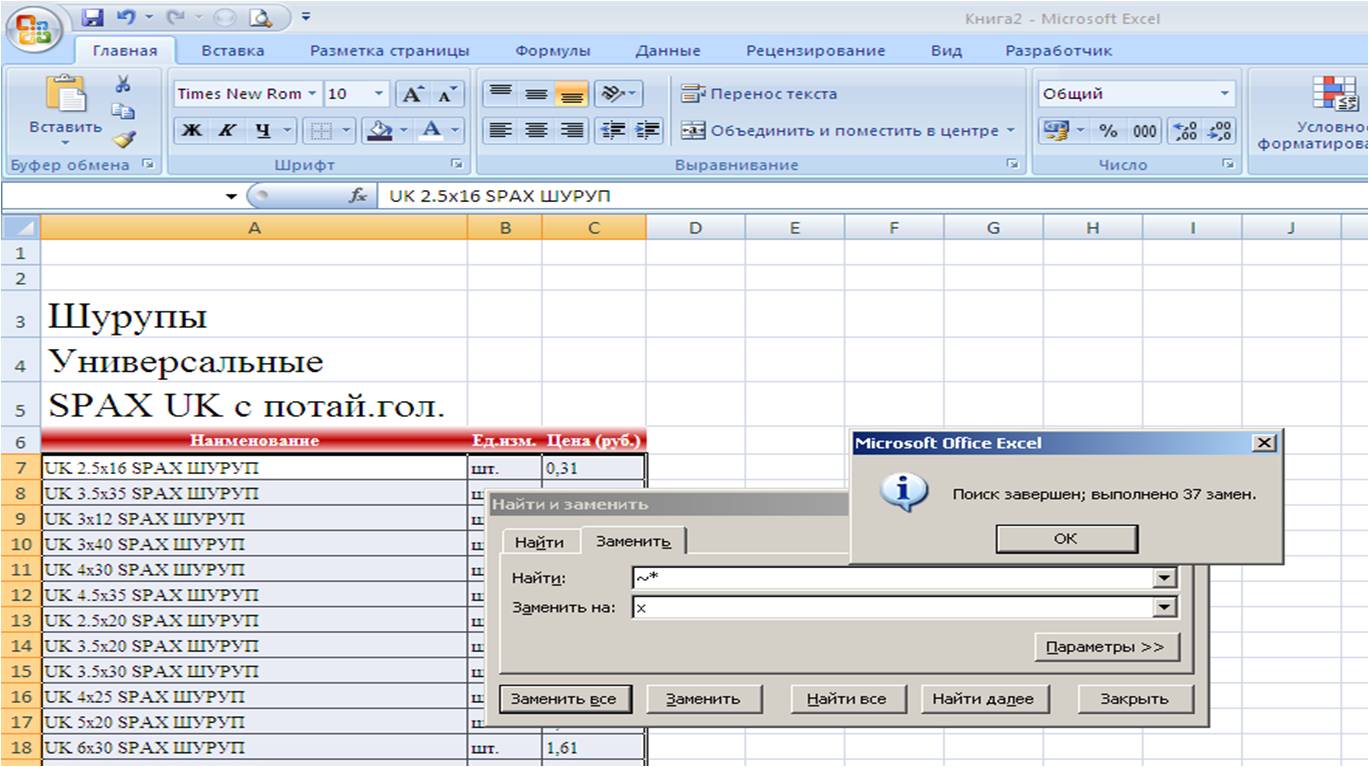Switch to the Найти tab in dialog
This screenshot has width=1369, height=767.
pyautogui.click(x=539, y=542)
